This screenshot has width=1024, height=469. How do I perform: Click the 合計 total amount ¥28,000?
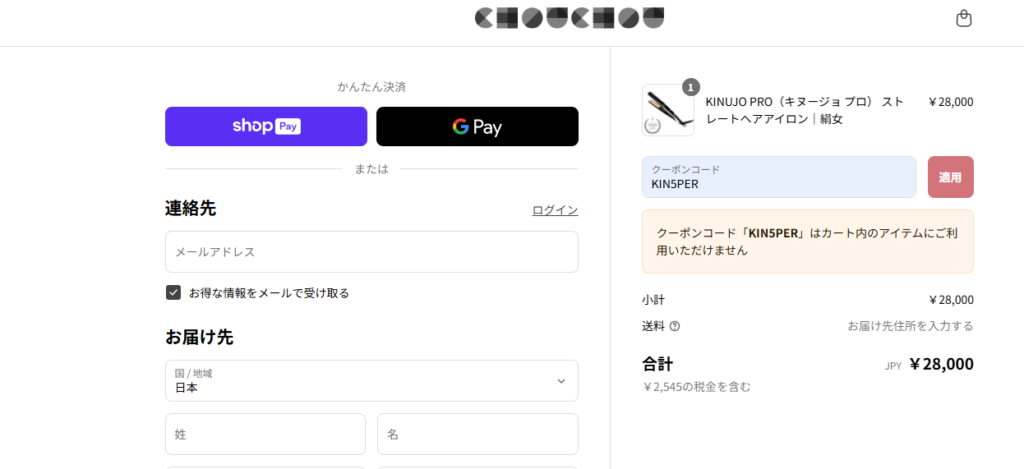point(941,364)
